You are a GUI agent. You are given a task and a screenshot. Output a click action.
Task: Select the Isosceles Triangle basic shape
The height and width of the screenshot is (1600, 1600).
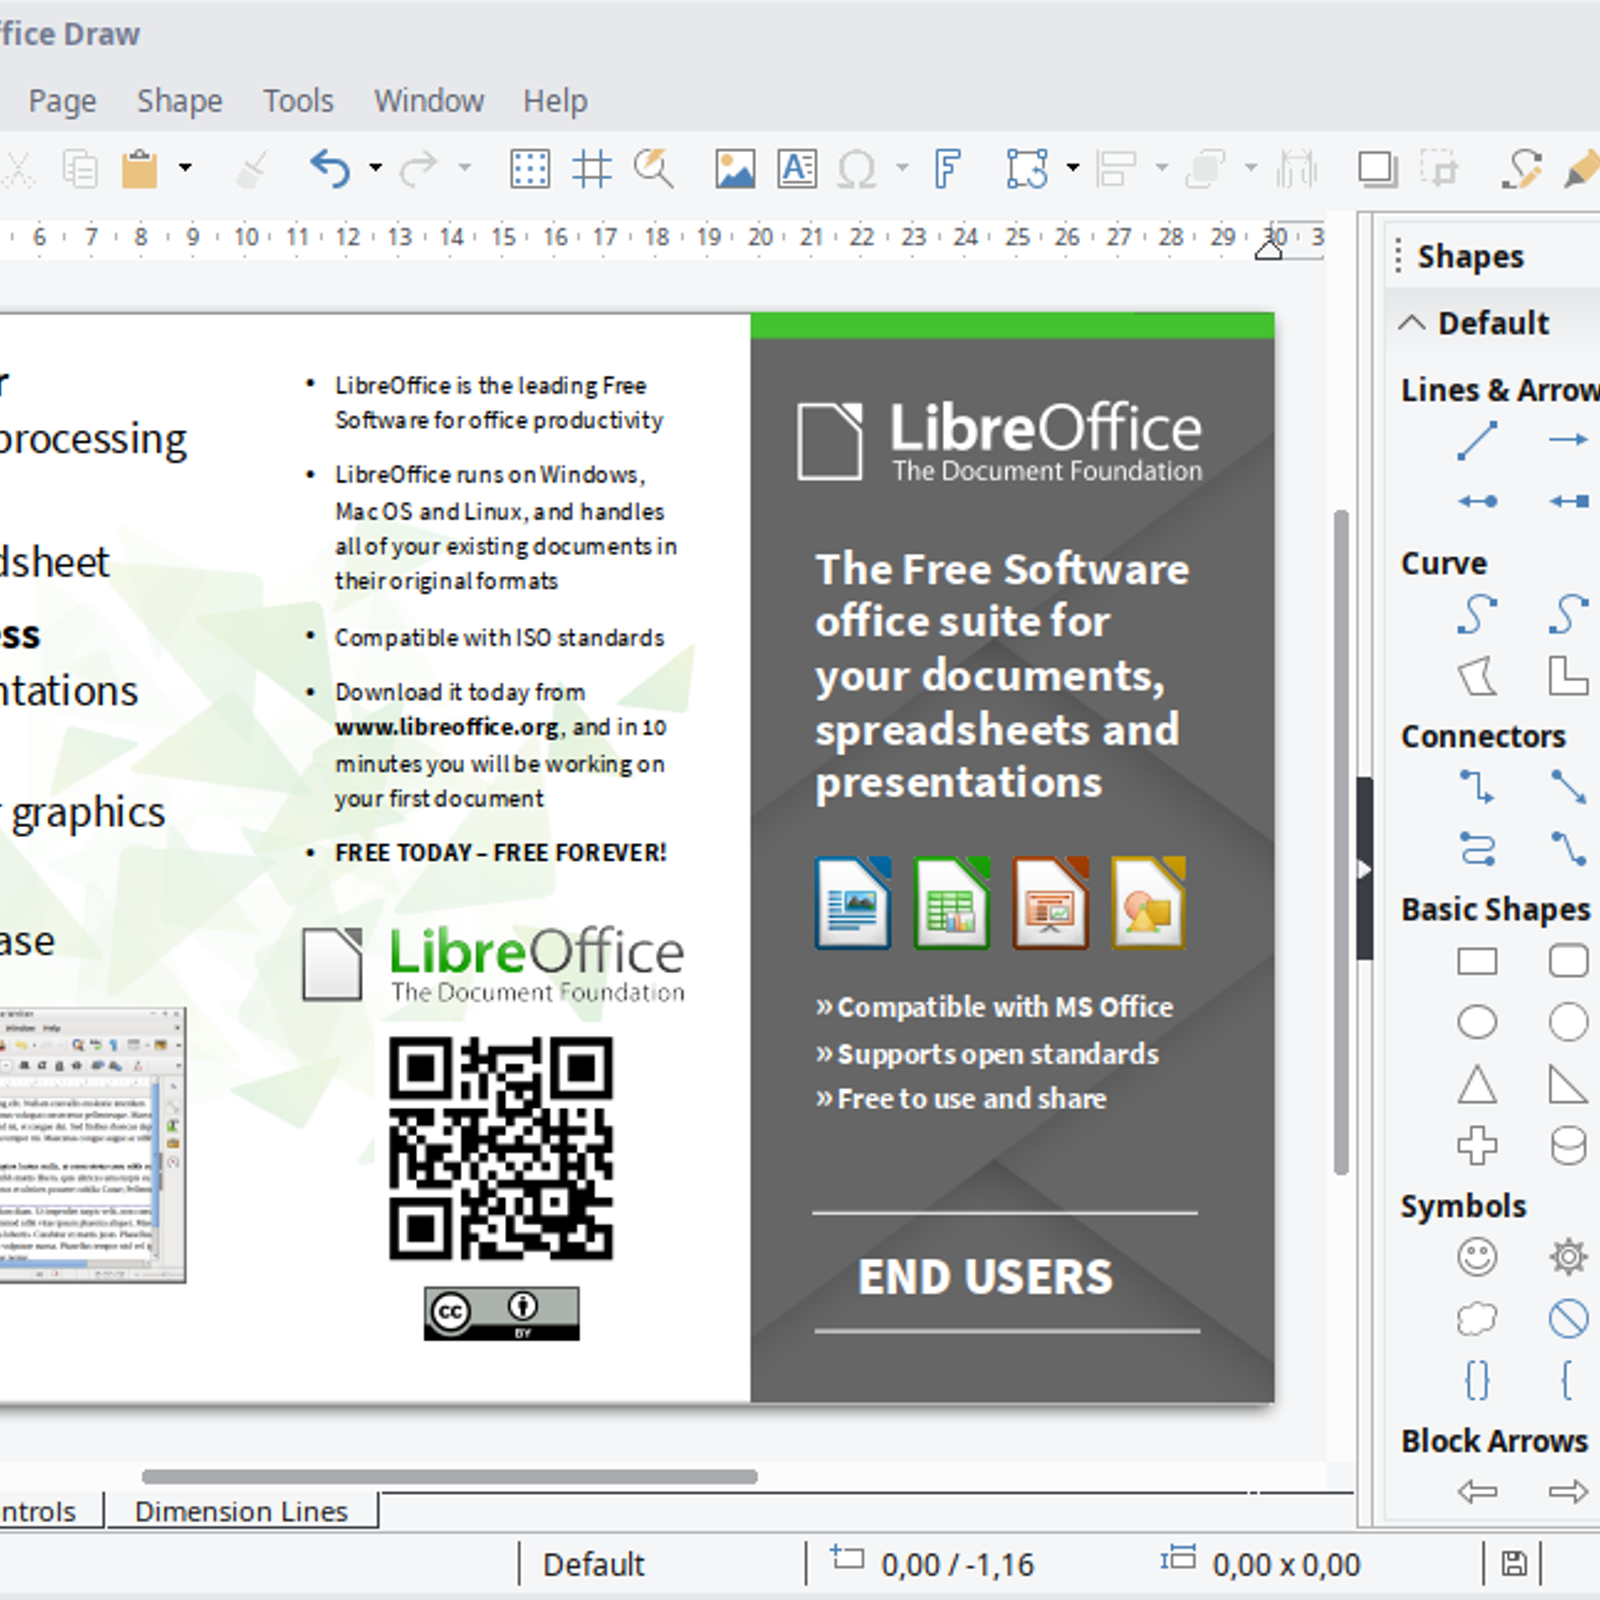1477,1084
